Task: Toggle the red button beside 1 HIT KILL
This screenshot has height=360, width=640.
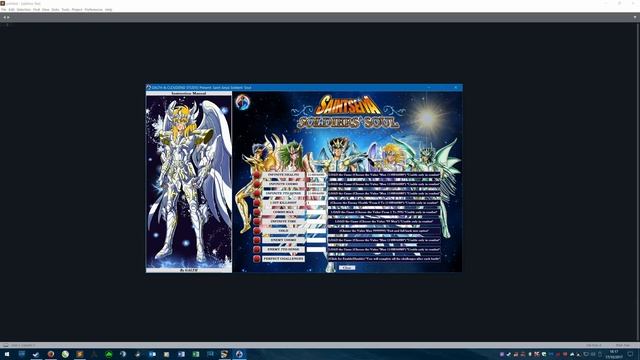Action: pyautogui.click(x=257, y=203)
